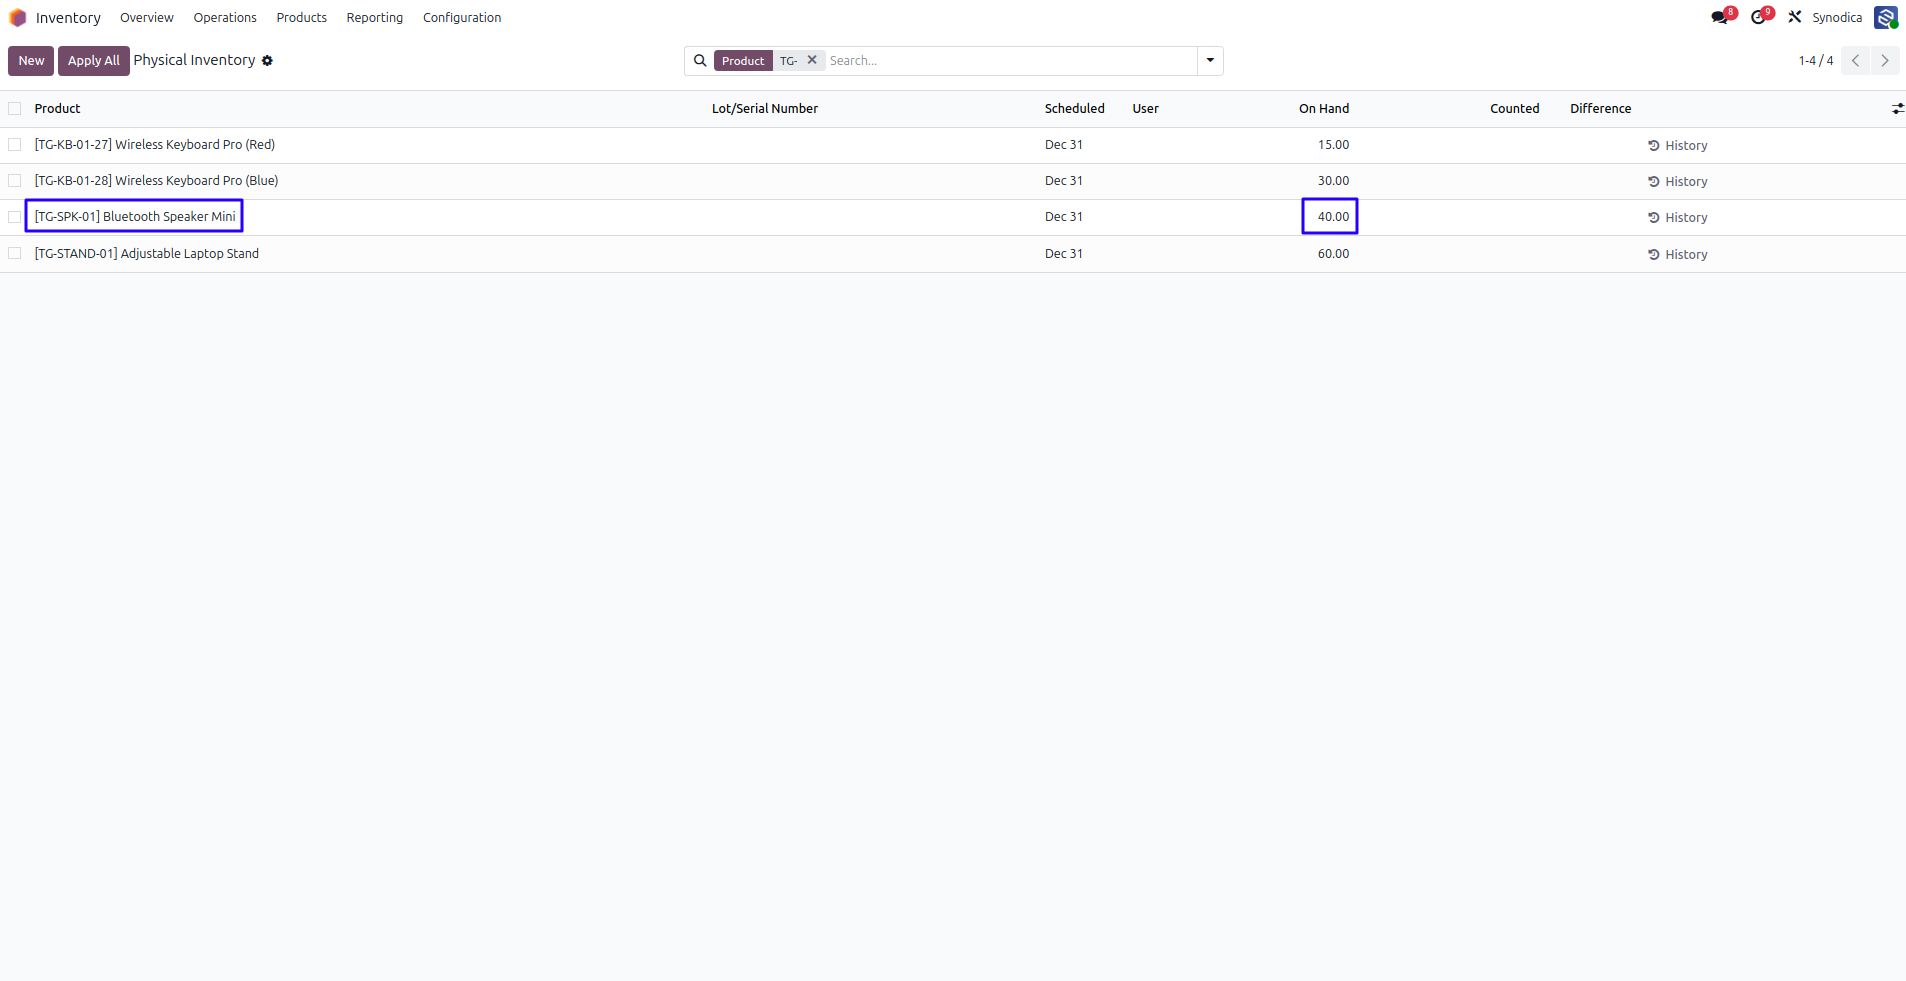Viewport: 1906px width, 981px height.
Task: Select the Wireless Keyboard Pro (Blue) row checkbox
Action: click(15, 181)
